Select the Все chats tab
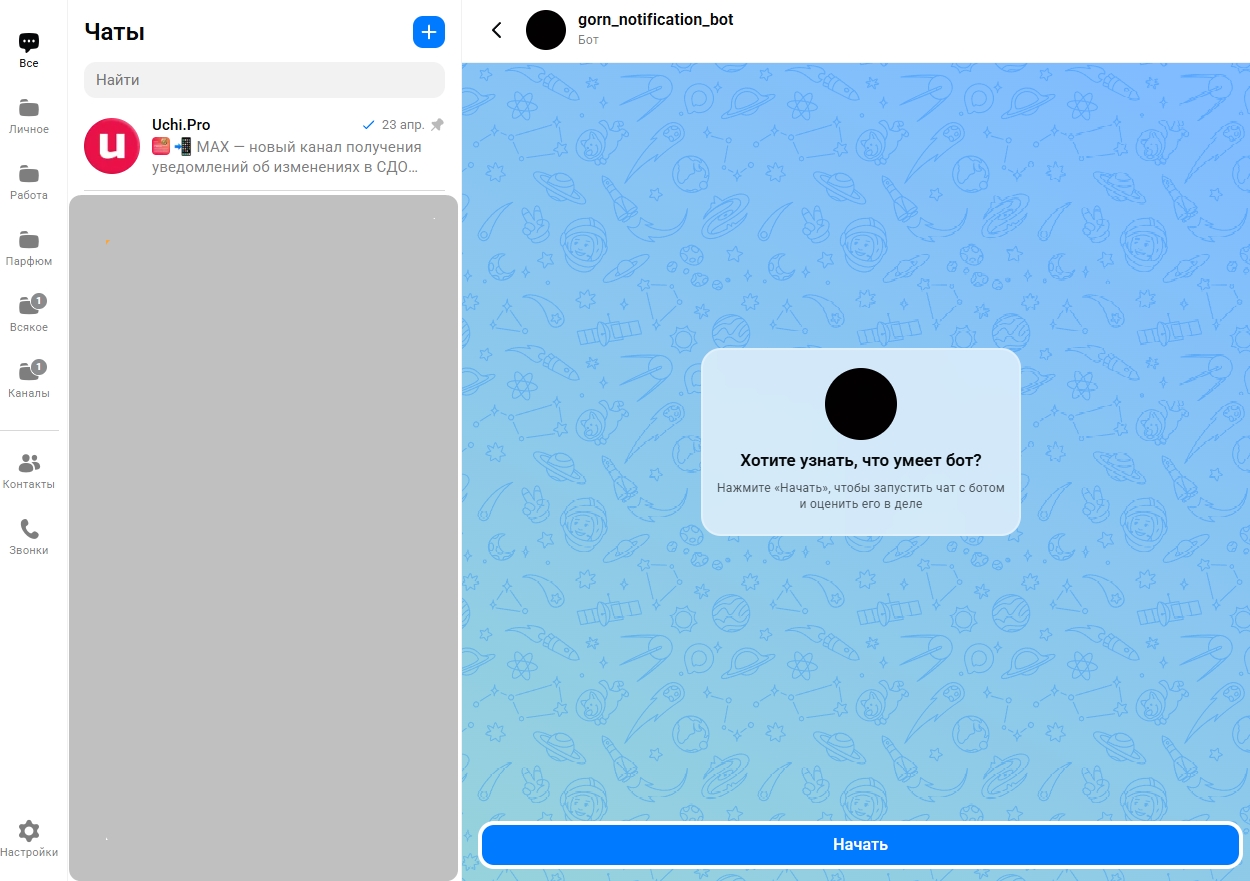The image size is (1250, 881). tap(29, 50)
